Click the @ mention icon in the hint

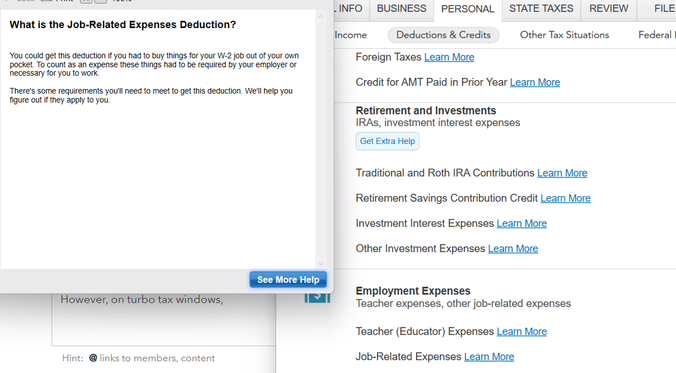pos(93,358)
